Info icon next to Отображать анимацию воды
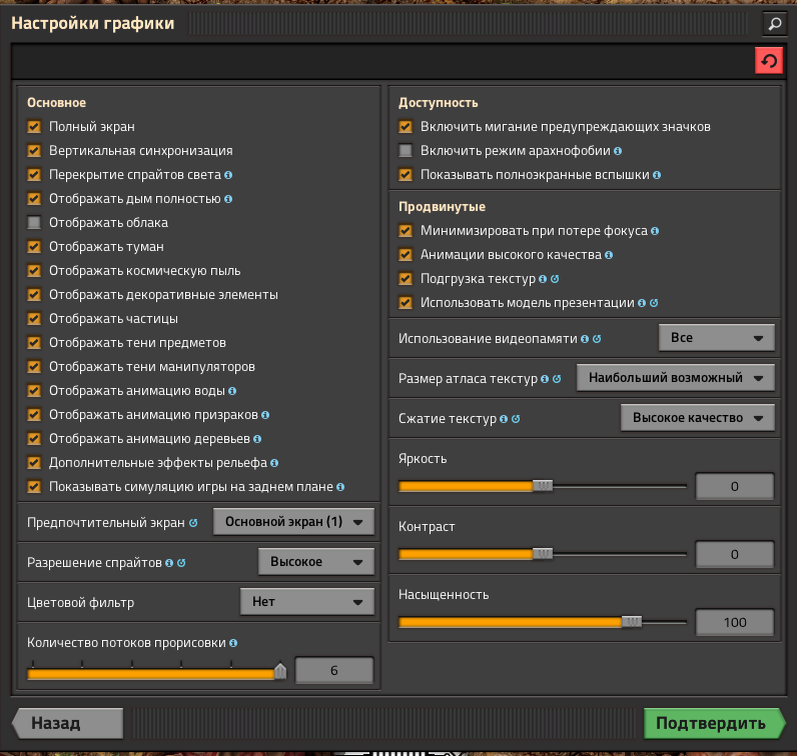The width and height of the screenshot is (797, 756). 232,391
